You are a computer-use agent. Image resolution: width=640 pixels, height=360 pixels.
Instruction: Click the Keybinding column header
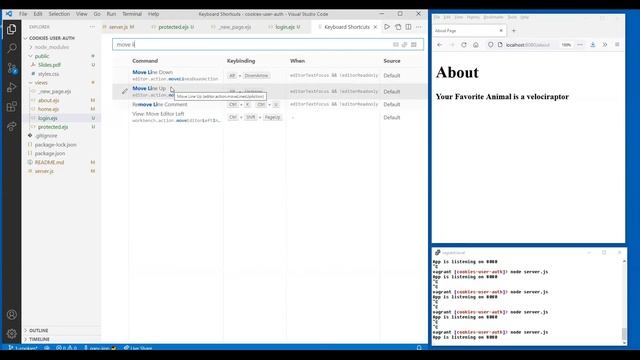(241, 61)
